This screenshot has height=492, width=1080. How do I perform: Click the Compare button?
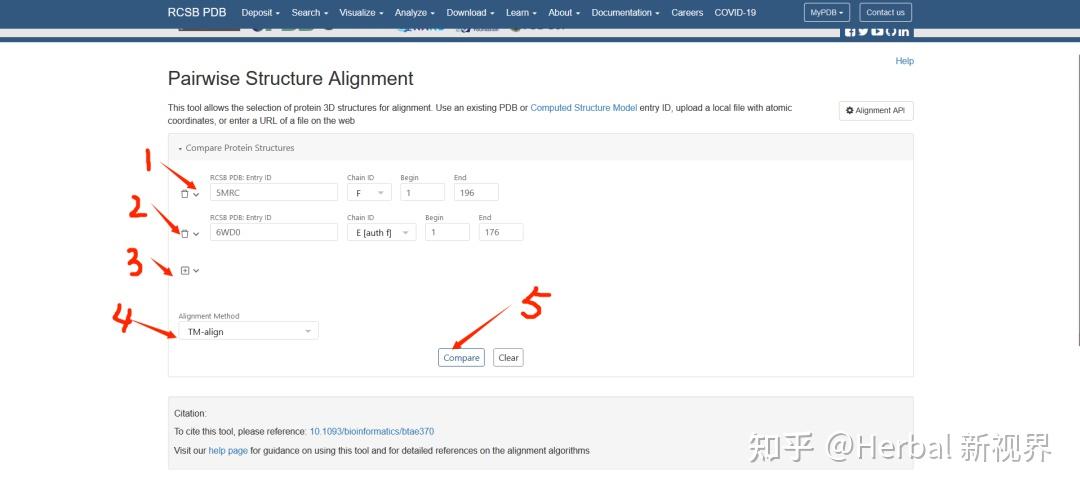461,358
